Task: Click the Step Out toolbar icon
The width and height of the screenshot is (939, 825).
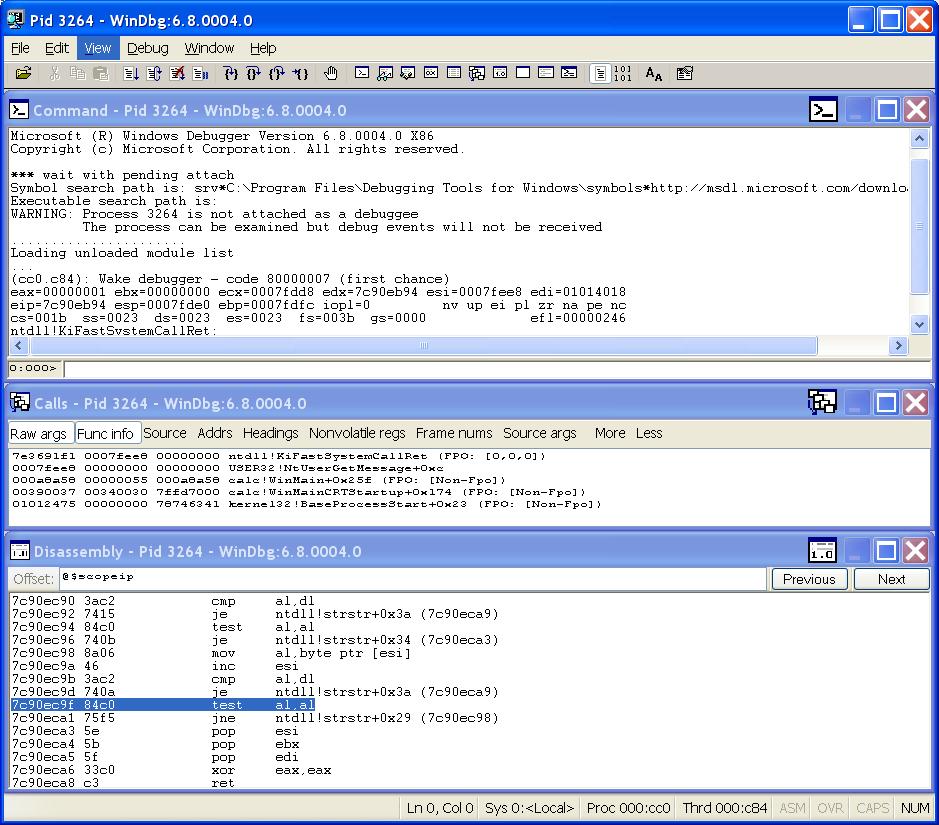Action: (x=277, y=74)
